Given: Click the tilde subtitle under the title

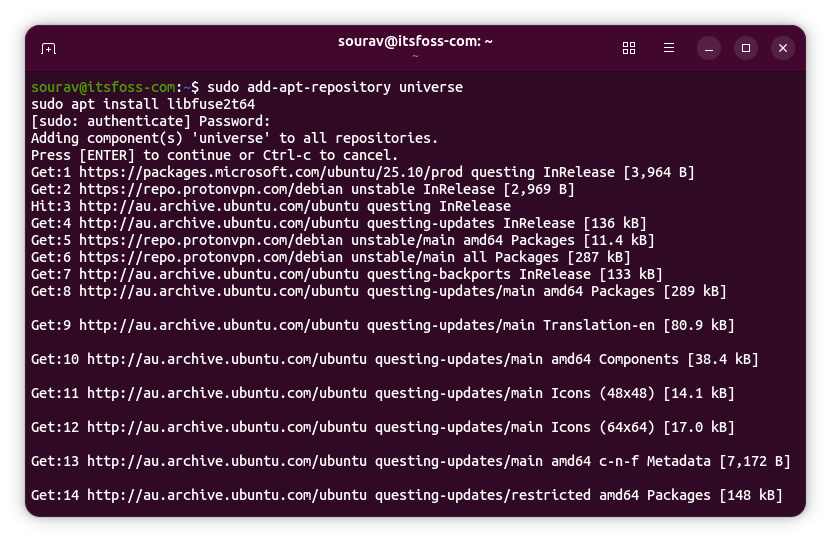Looking at the screenshot, I should click(x=415, y=57).
